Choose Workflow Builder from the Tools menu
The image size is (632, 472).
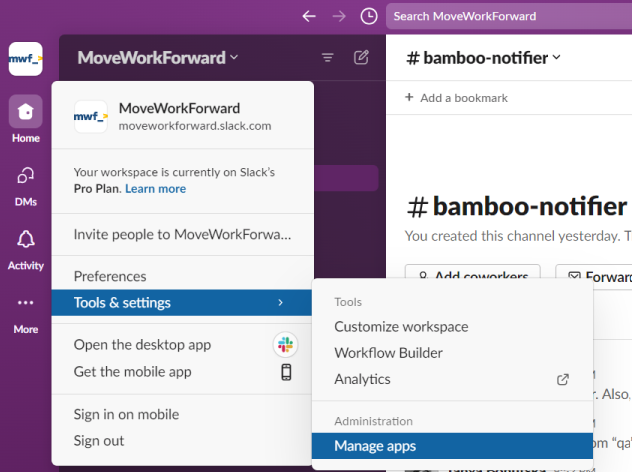point(388,353)
